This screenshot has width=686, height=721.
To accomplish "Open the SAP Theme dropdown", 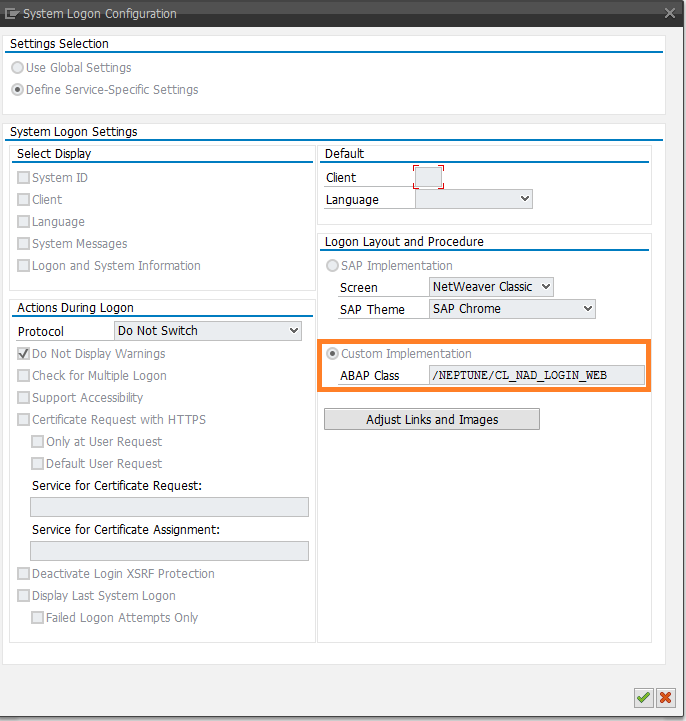I will click(512, 309).
